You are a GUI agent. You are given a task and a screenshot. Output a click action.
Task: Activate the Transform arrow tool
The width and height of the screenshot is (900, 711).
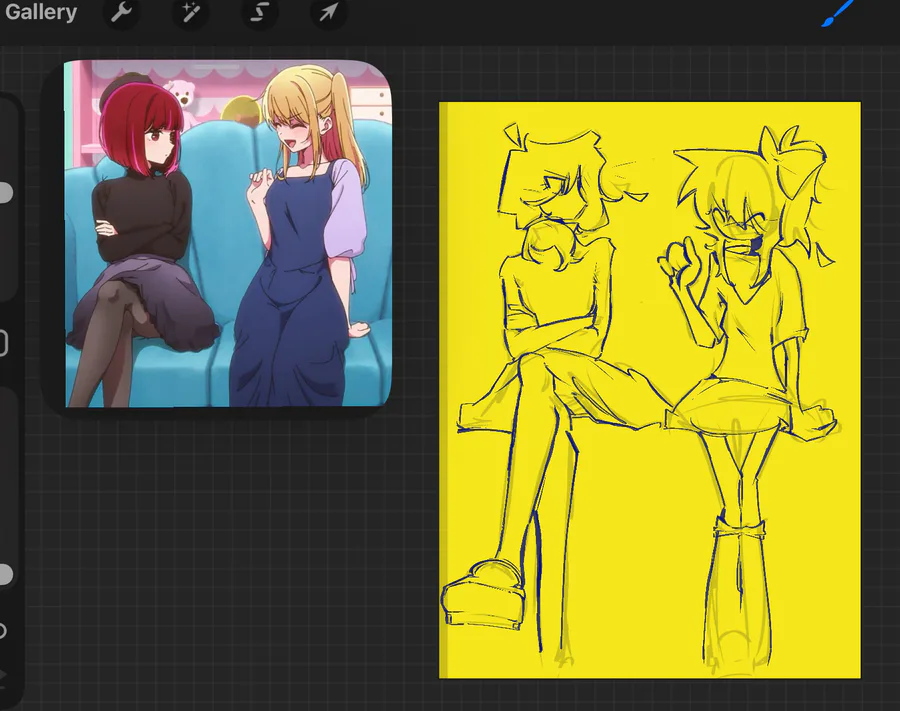[x=328, y=13]
